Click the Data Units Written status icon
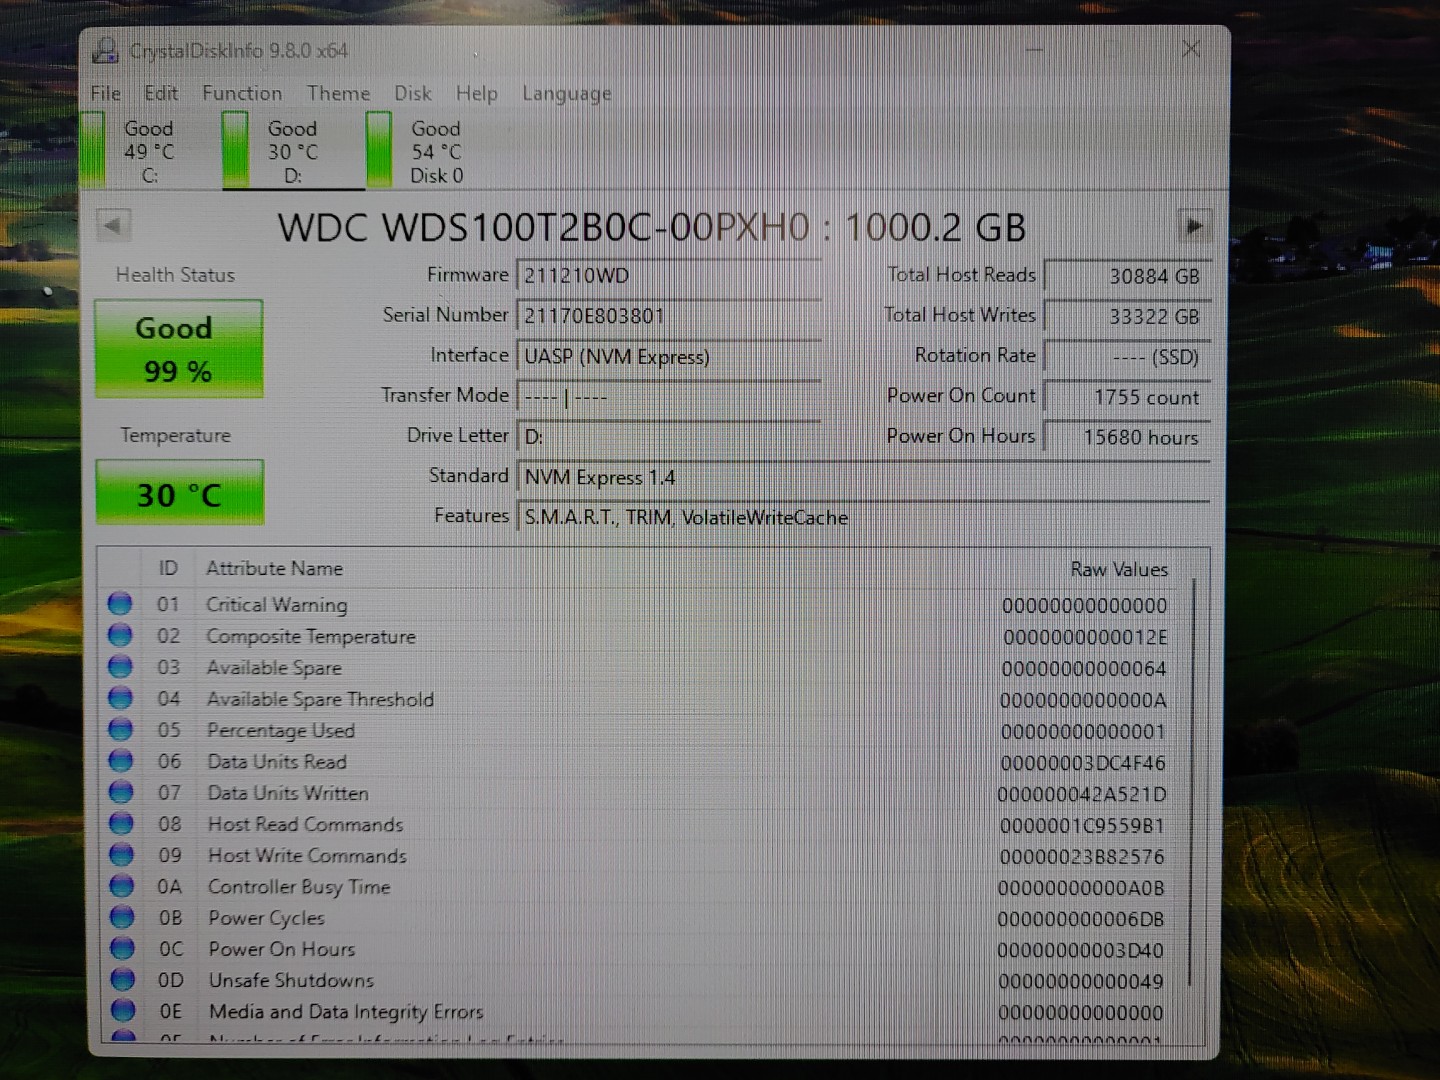Image resolution: width=1440 pixels, height=1080 pixels. (x=121, y=792)
